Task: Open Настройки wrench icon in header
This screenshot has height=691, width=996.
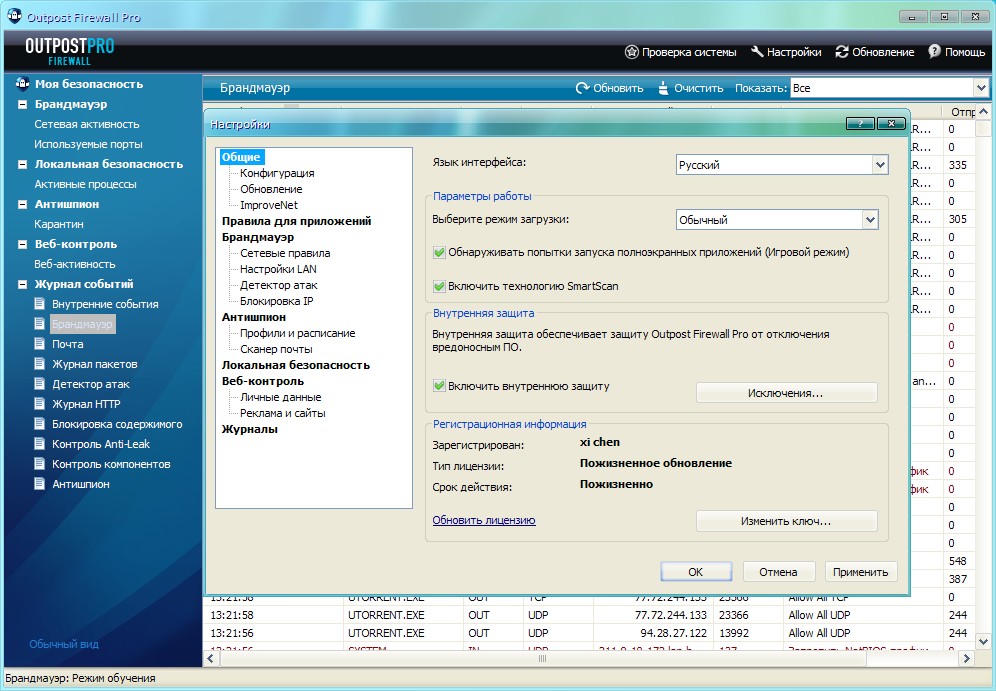Action: click(757, 51)
